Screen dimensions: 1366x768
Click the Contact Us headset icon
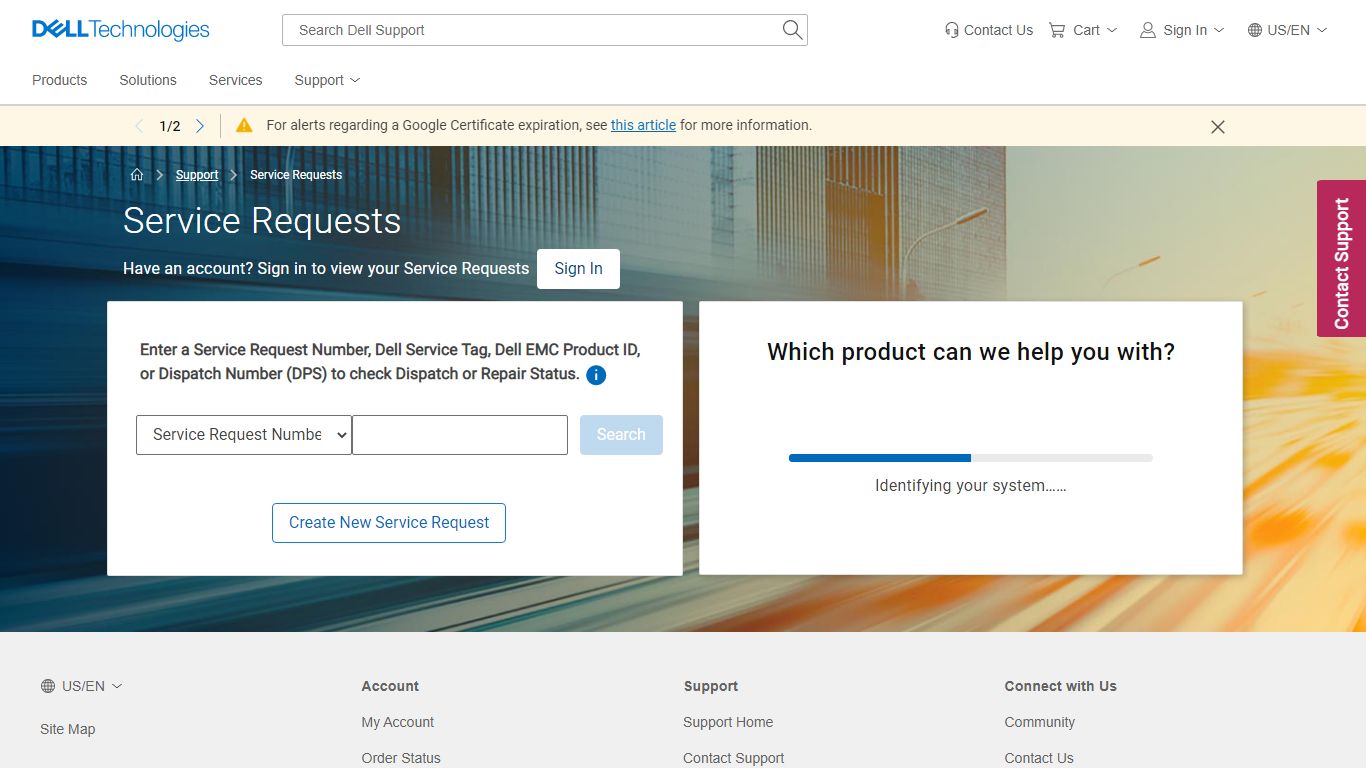(x=951, y=30)
